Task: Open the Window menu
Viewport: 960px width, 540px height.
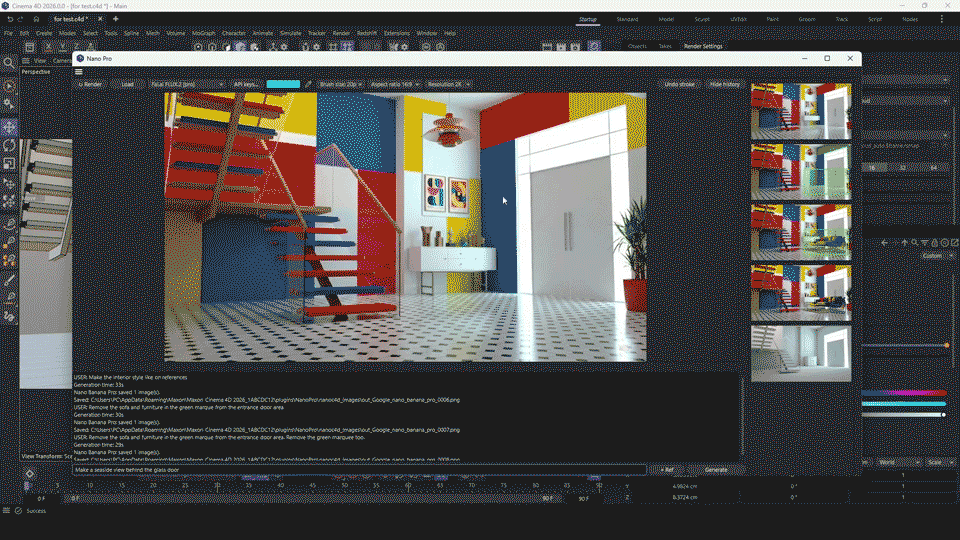Action: pos(427,33)
